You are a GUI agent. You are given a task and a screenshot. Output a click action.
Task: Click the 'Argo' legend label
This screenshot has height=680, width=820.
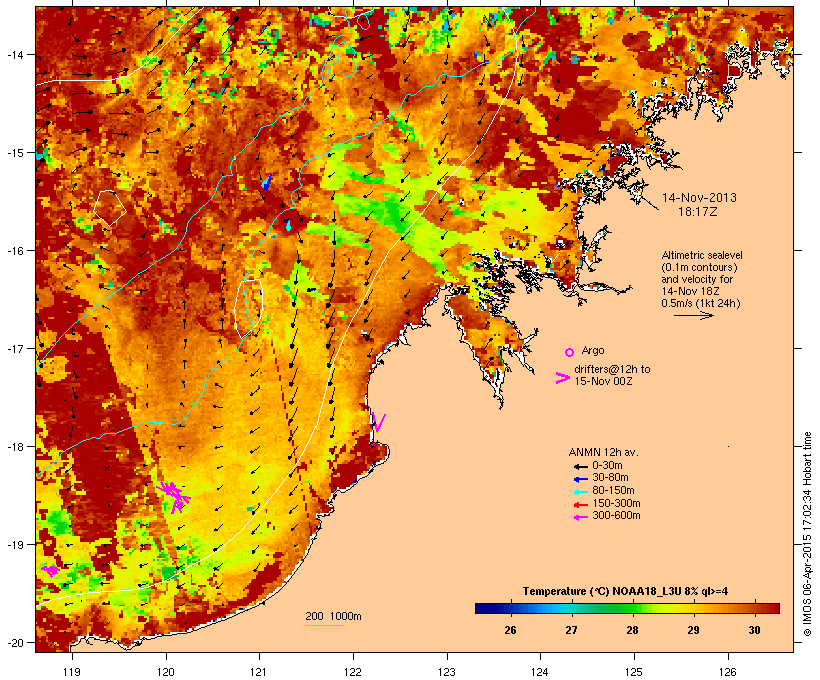point(593,350)
